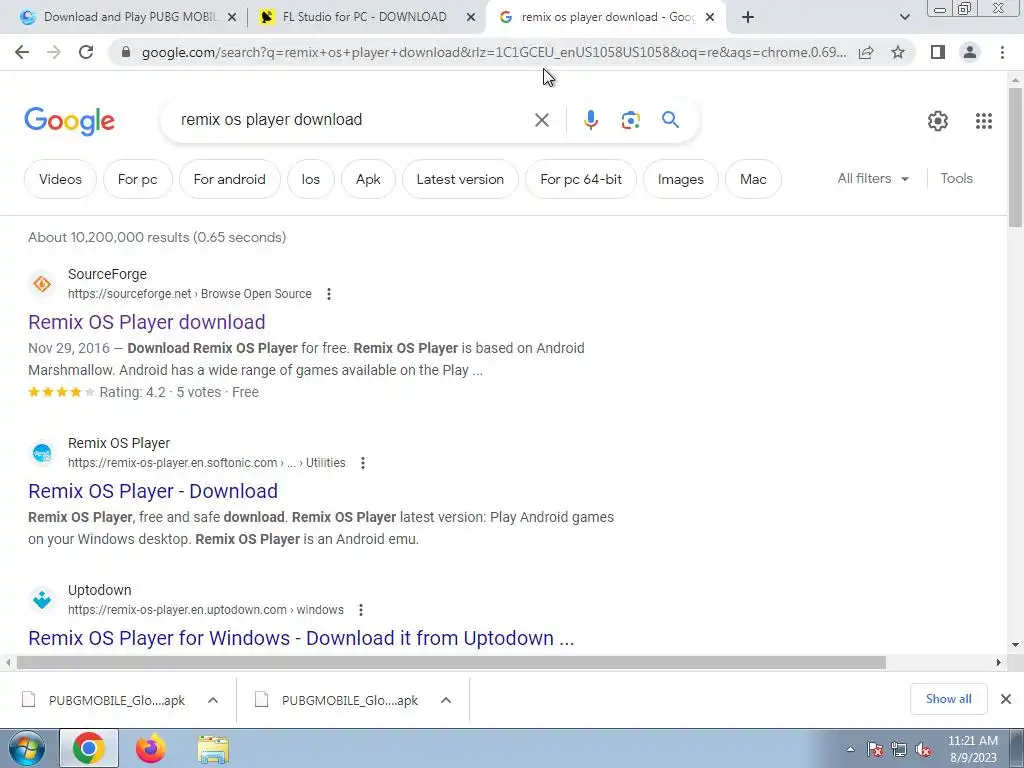Image resolution: width=1024 pixels, height=768 pixels.
Task: Open the Windows Start menu
Action: coord(27,748)
